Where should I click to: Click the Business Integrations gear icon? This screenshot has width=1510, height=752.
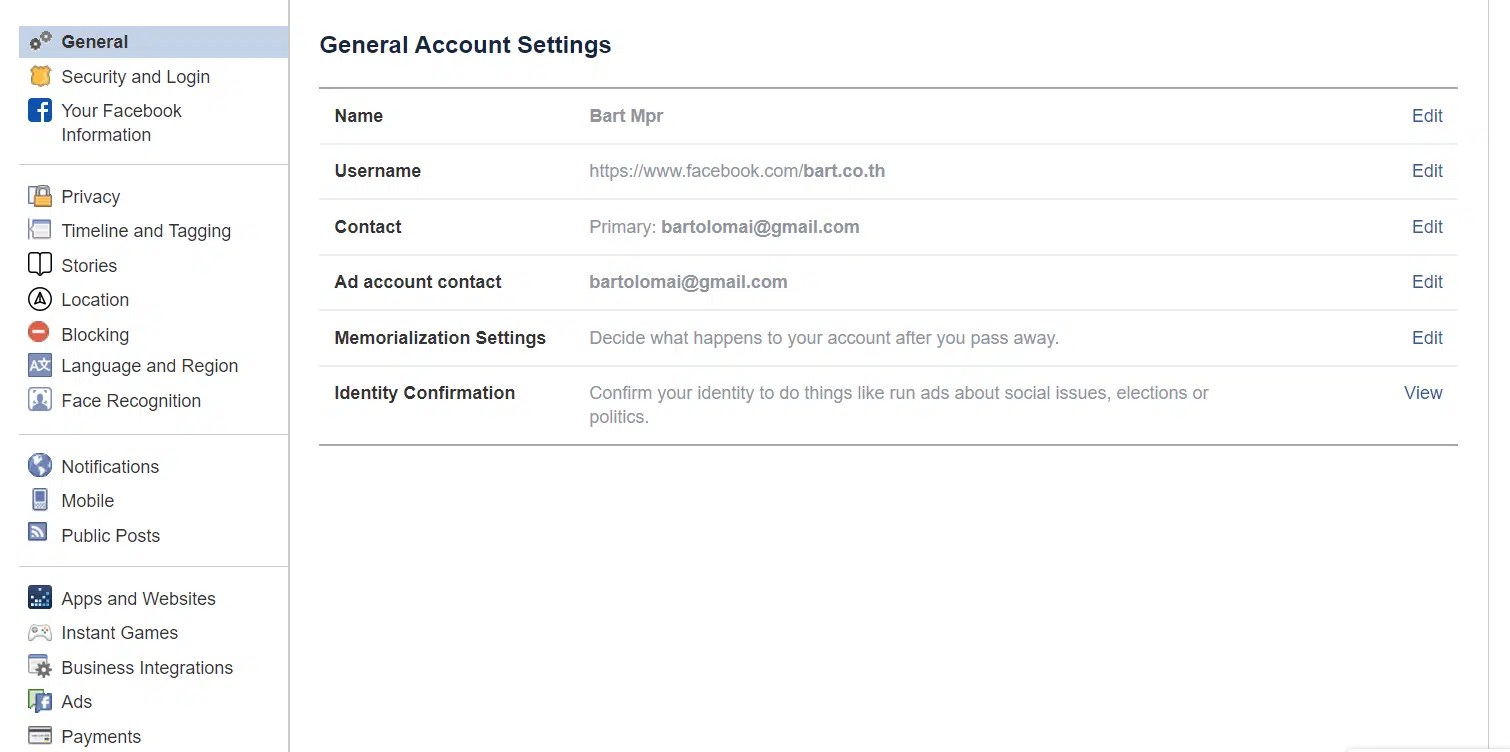coord(40,667)
